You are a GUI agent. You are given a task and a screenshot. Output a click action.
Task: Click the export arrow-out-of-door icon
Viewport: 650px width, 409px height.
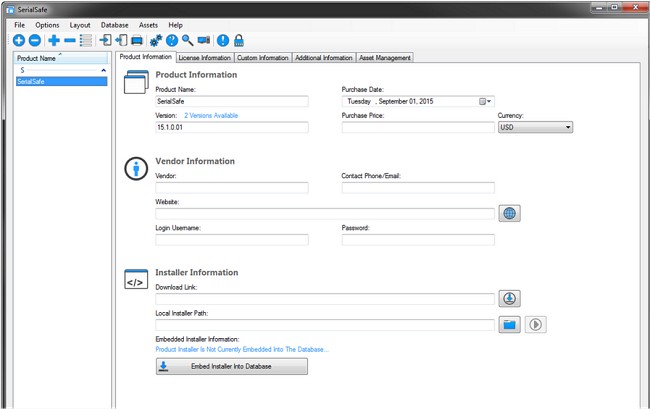121,40
